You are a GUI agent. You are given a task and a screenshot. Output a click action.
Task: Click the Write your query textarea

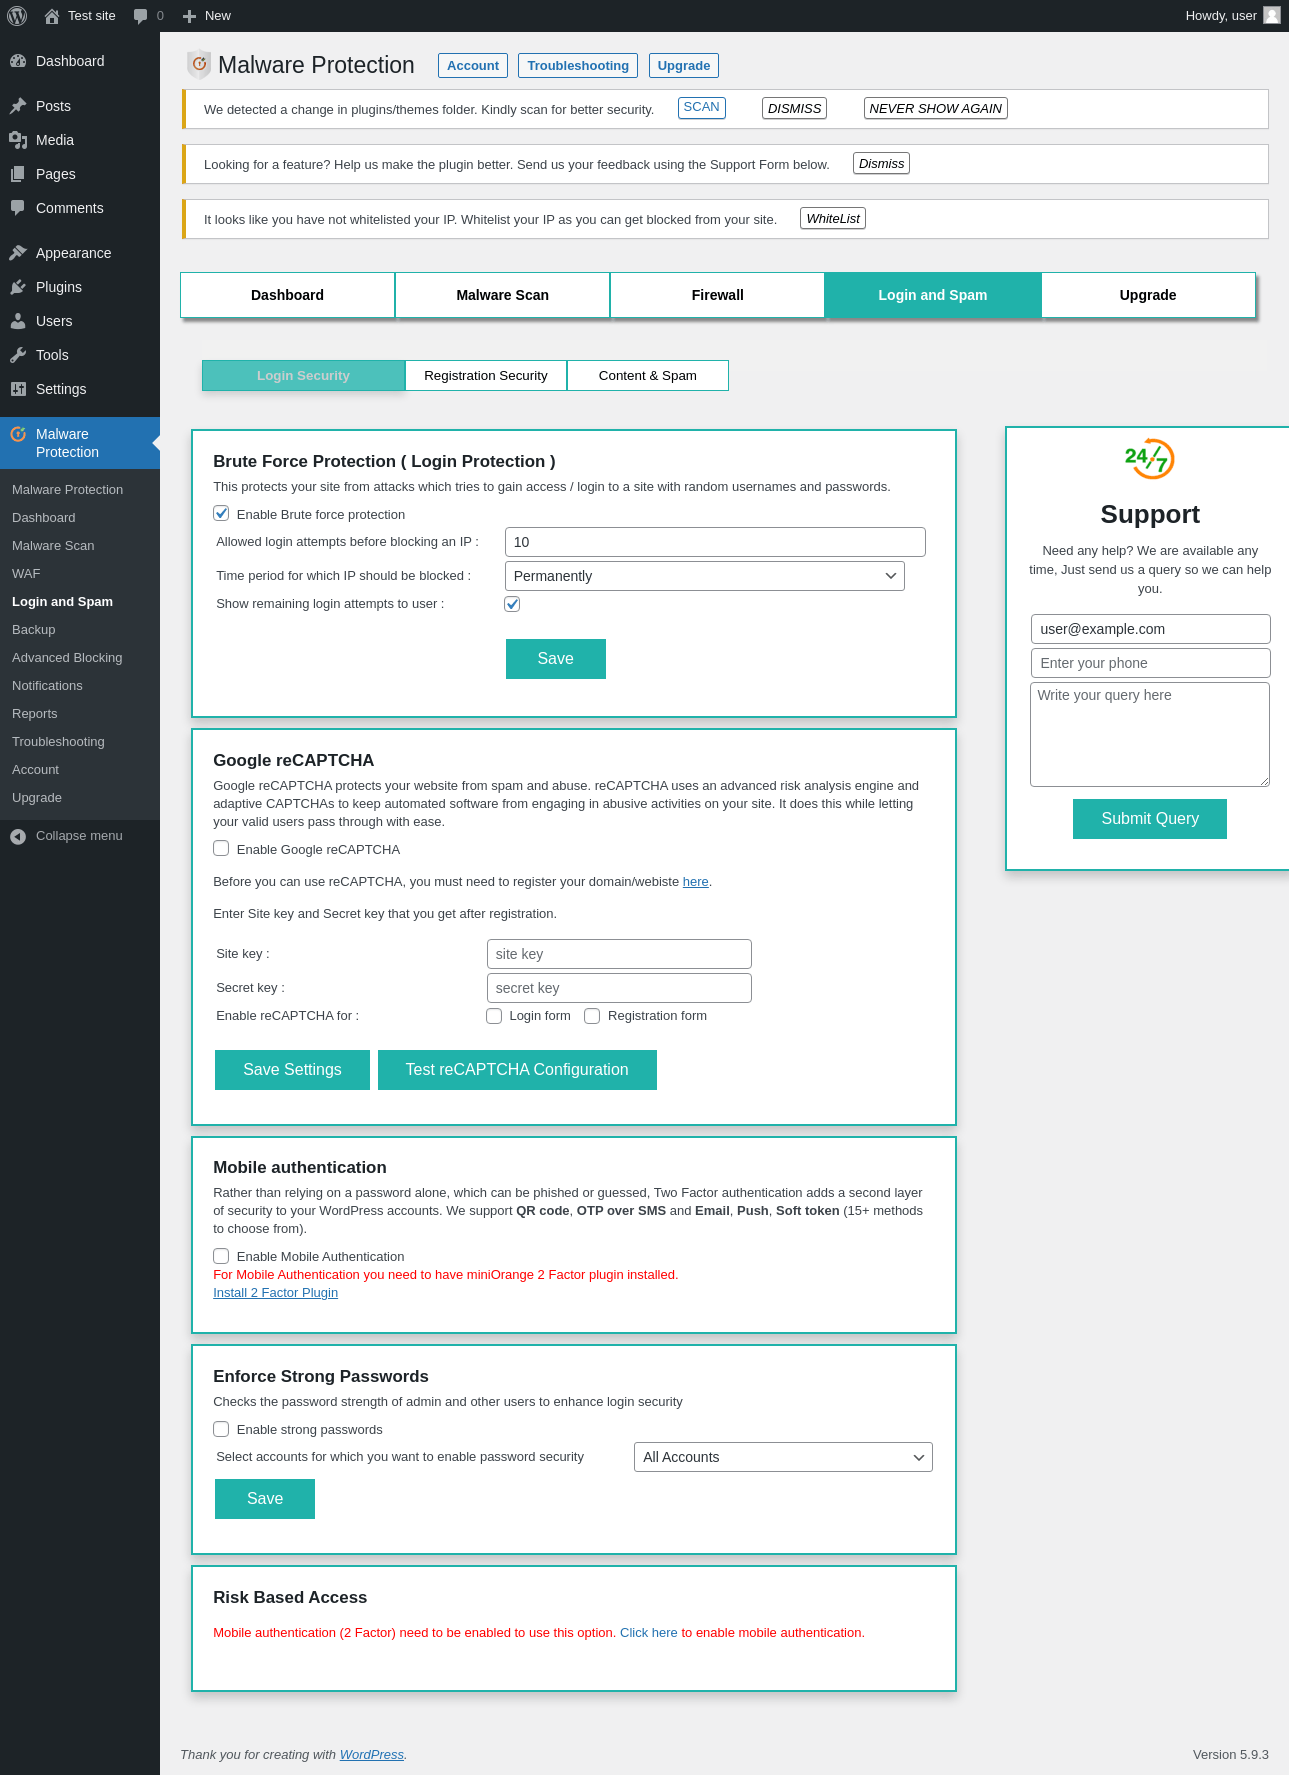coord(1150,734)
